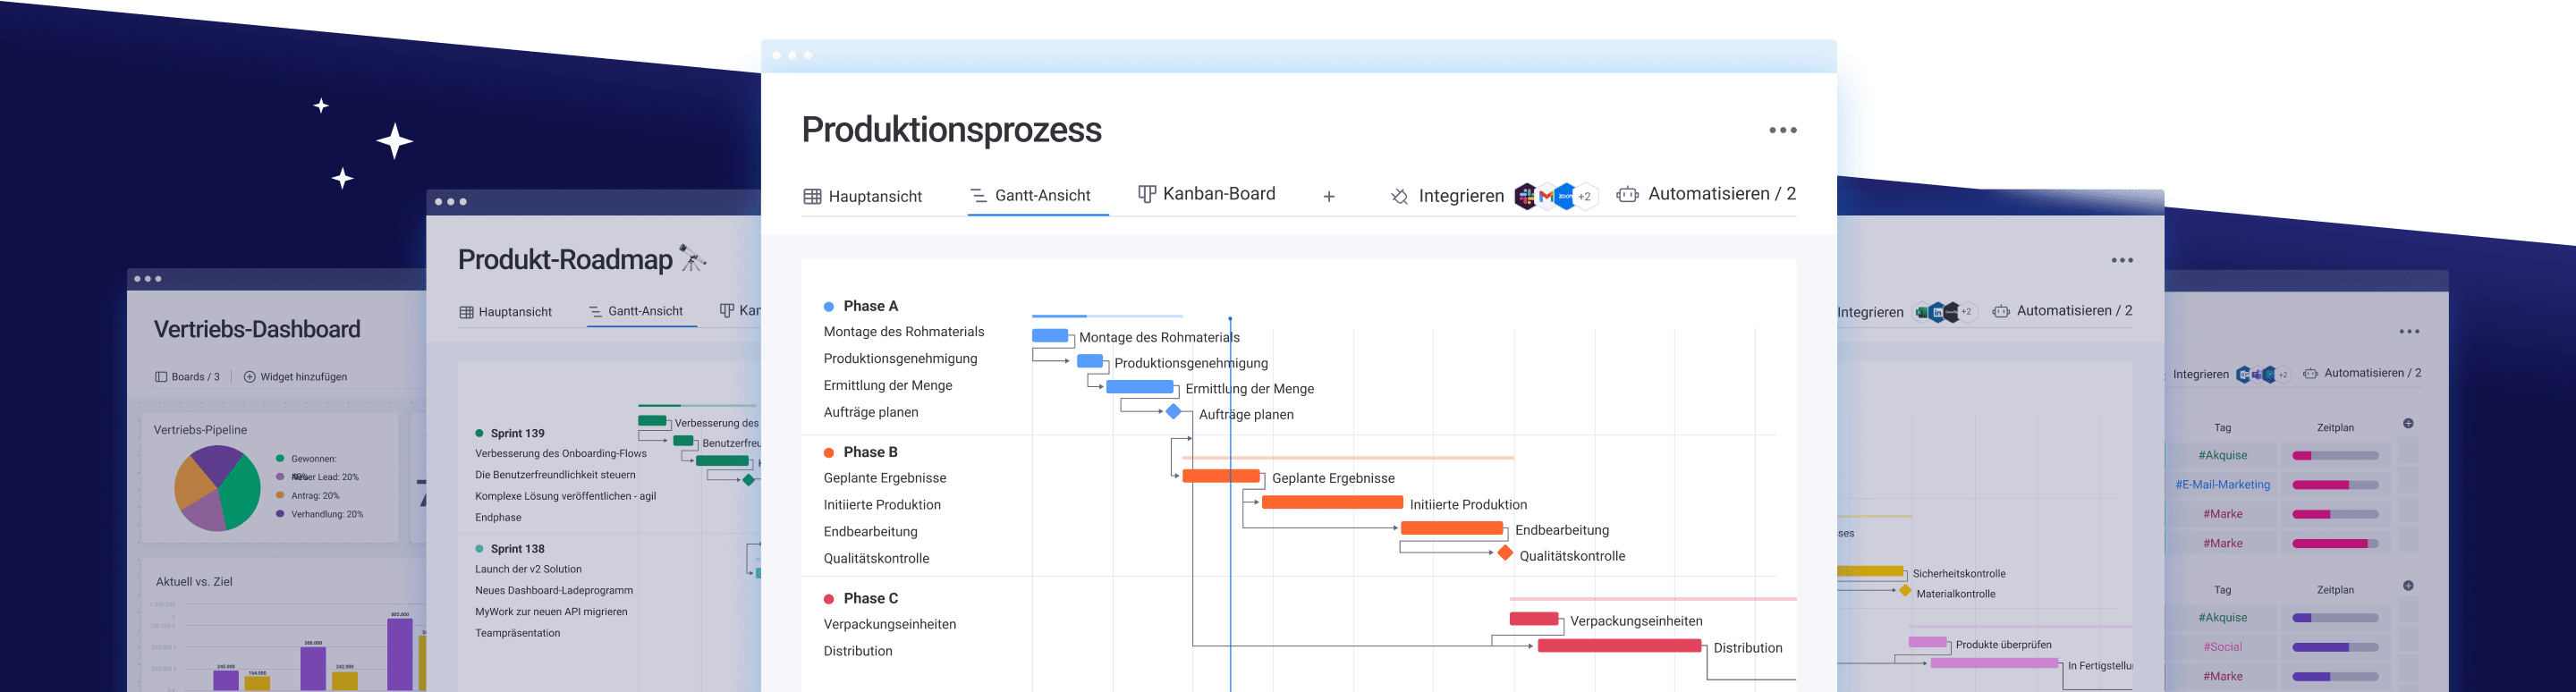The width and height of the screenshot is (2576, 692).
Task: Select Teampräsentation in Produkt-Roadmap
Action: [x=517, y=633]
